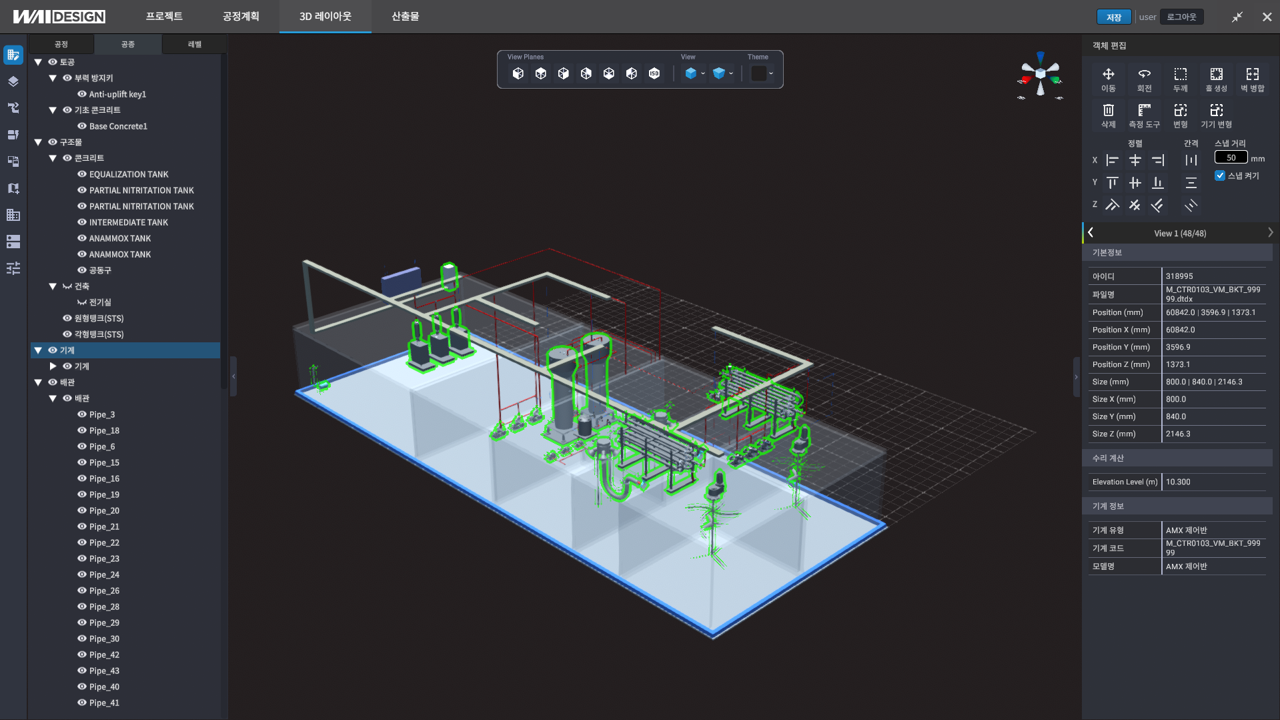Toggle visibility of INTERMEDIATE TANK
Screen dimensions: 1280x720
[x=82, y=222]
